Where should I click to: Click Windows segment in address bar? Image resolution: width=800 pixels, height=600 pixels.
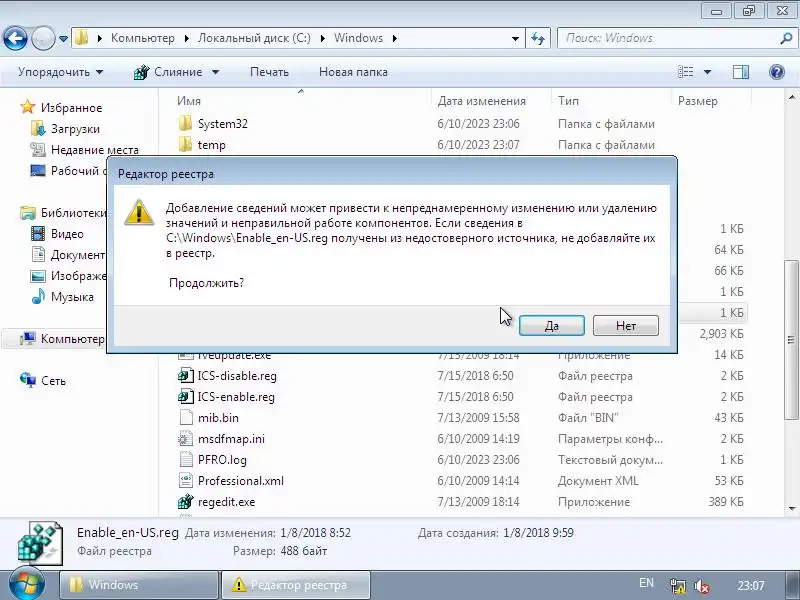pyautogui.click(x=358, y=38)
